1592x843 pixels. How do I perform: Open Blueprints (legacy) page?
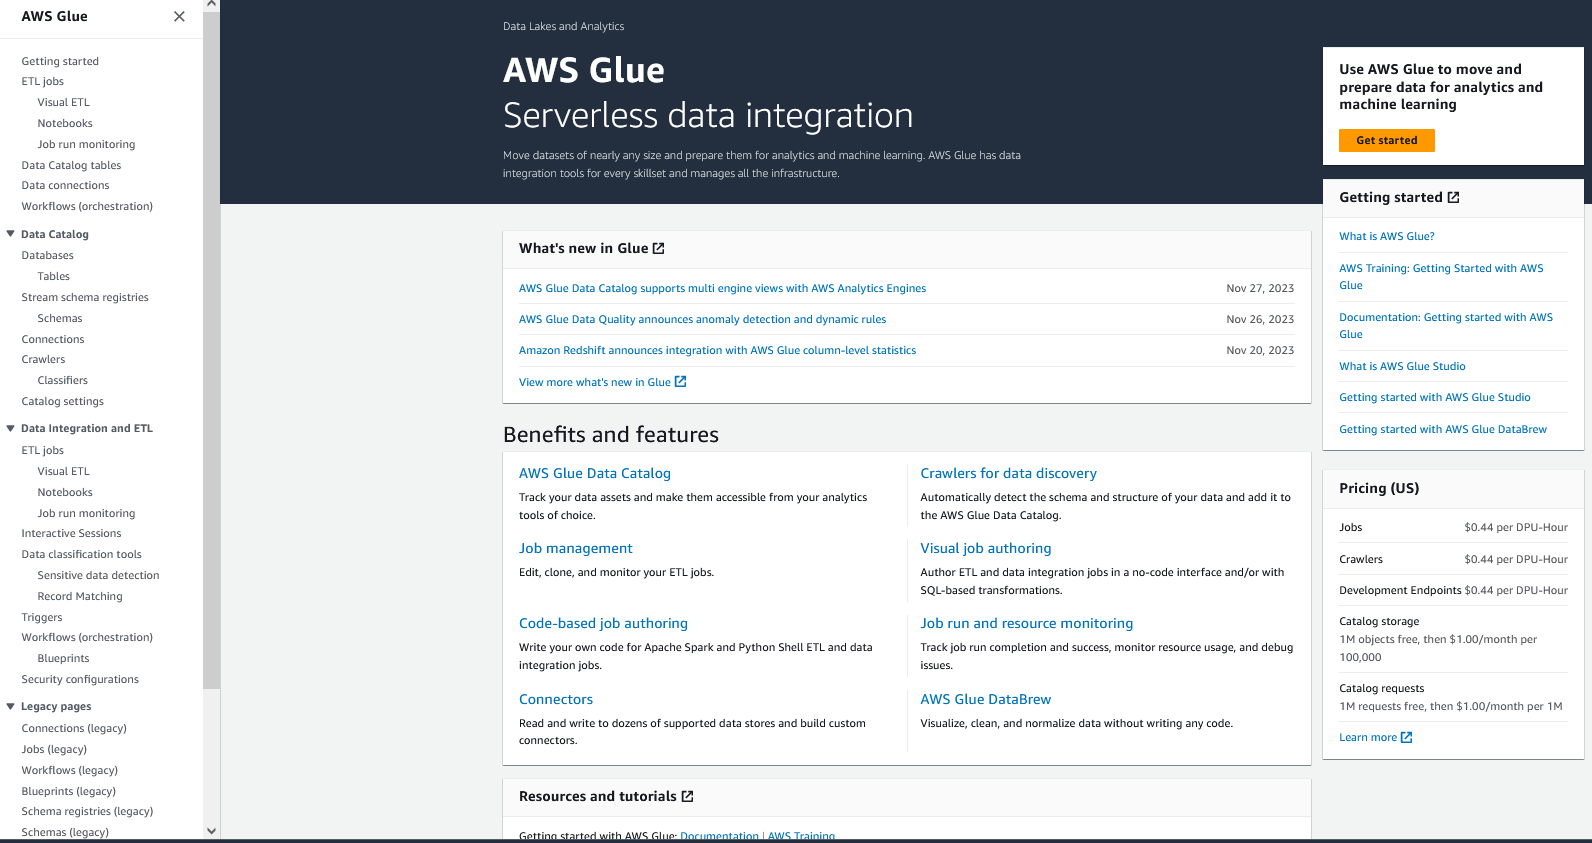pyautogui.click(x=68, y=791)
